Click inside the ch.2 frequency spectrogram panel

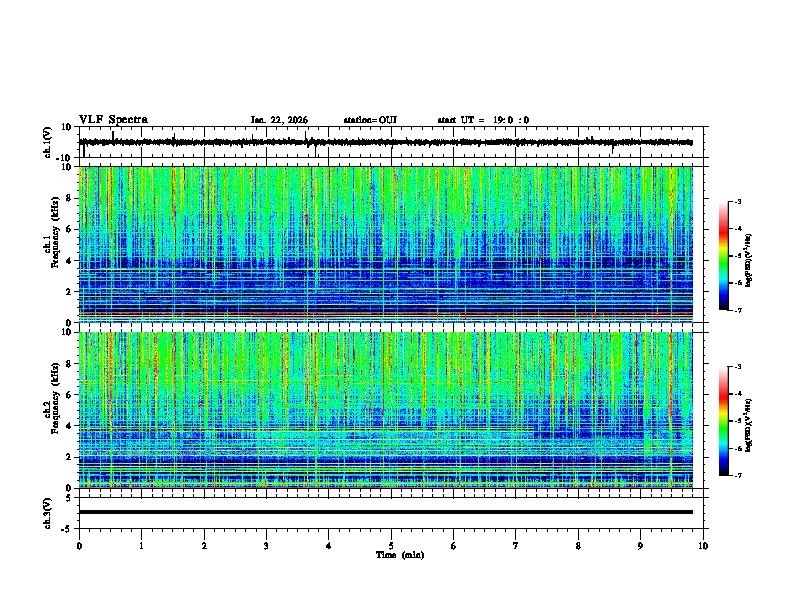[x=386, y=410]
